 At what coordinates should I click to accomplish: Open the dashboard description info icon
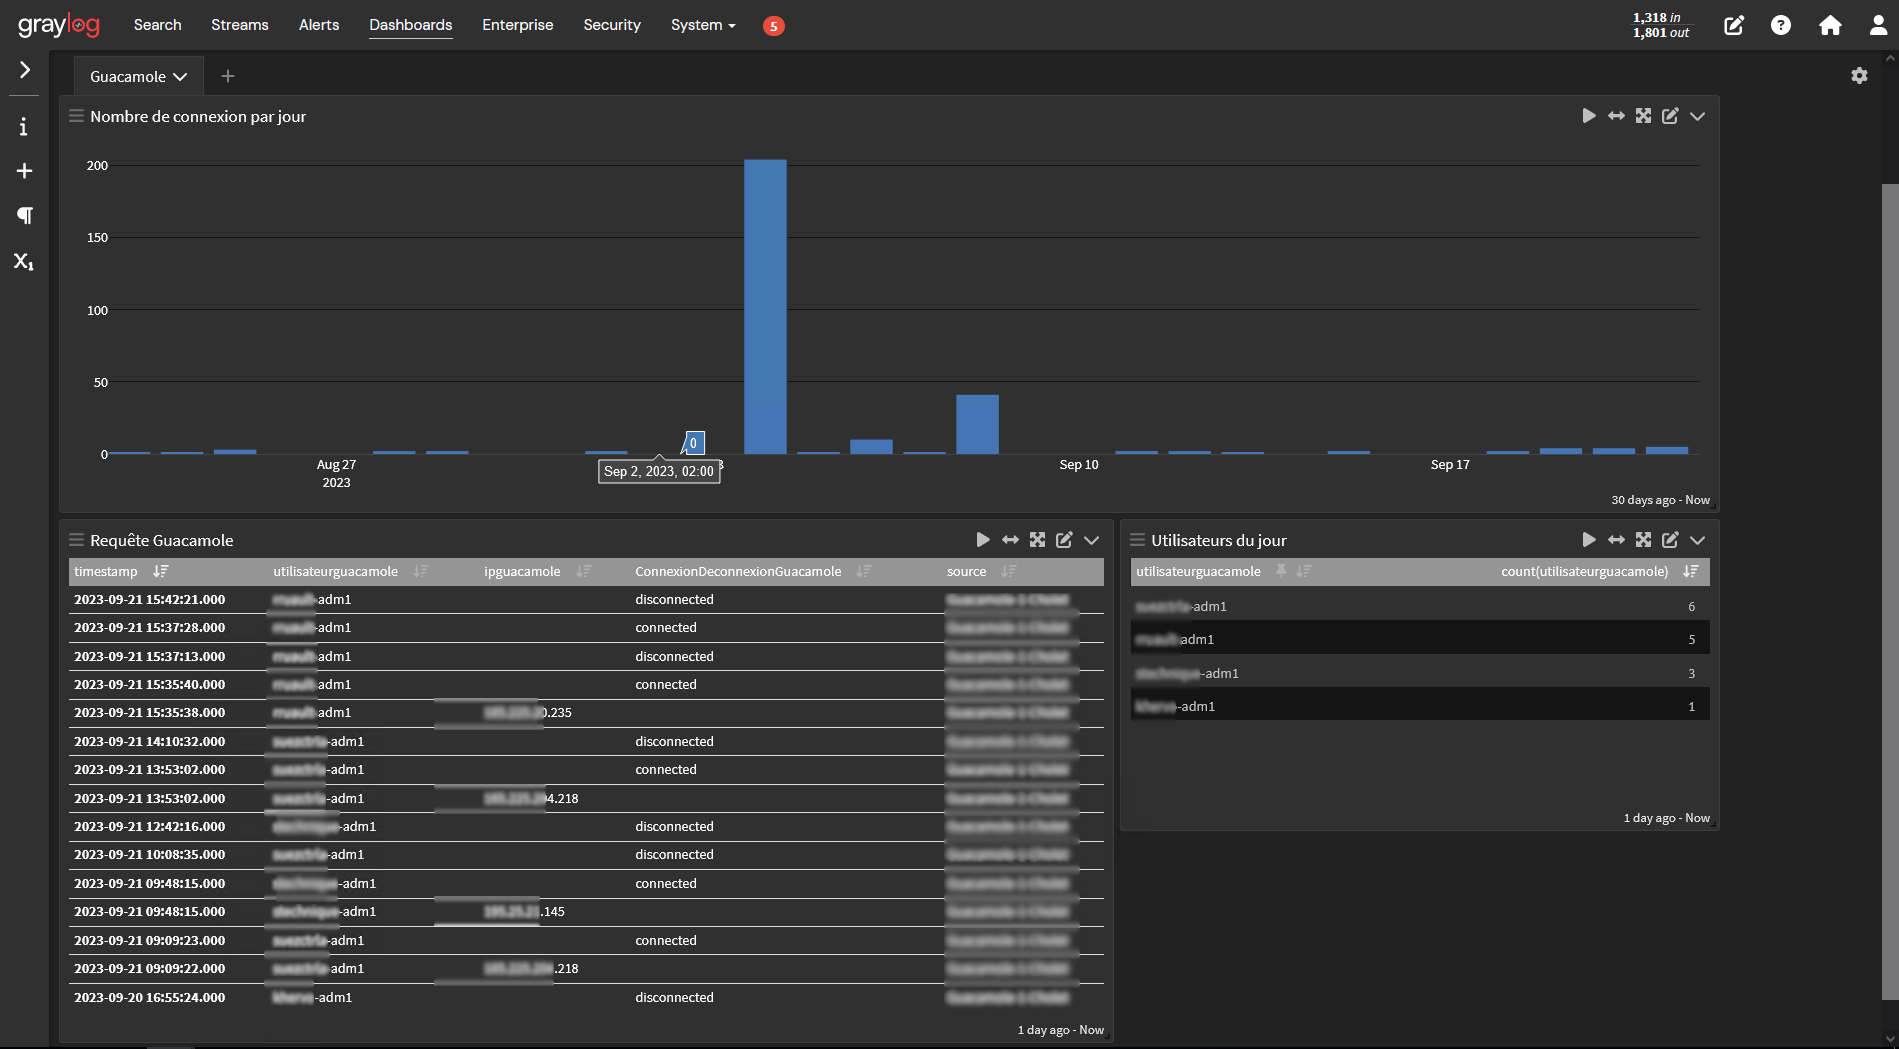point(24,127)
